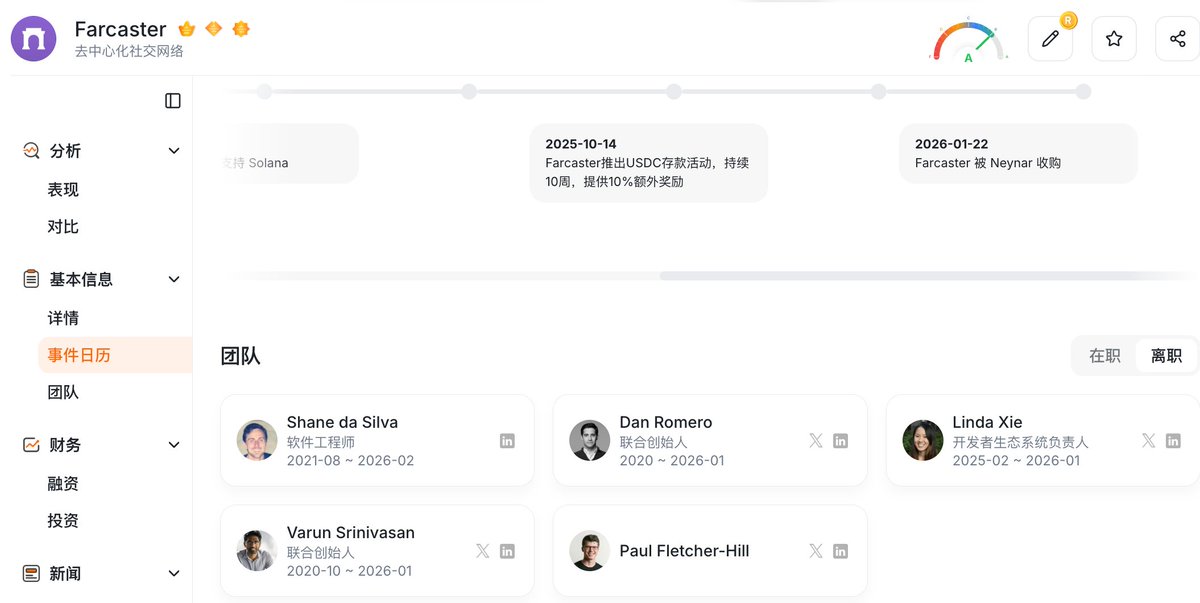The height and width of the screenshot is (603, 1200).
Task: Collapse the 分析 section chevron
Action: coord(174,151)
